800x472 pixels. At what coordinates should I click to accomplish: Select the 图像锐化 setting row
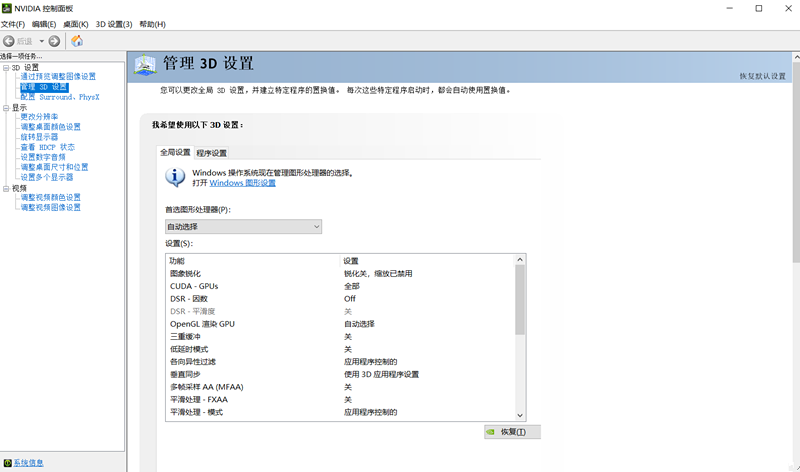[340, 274]
